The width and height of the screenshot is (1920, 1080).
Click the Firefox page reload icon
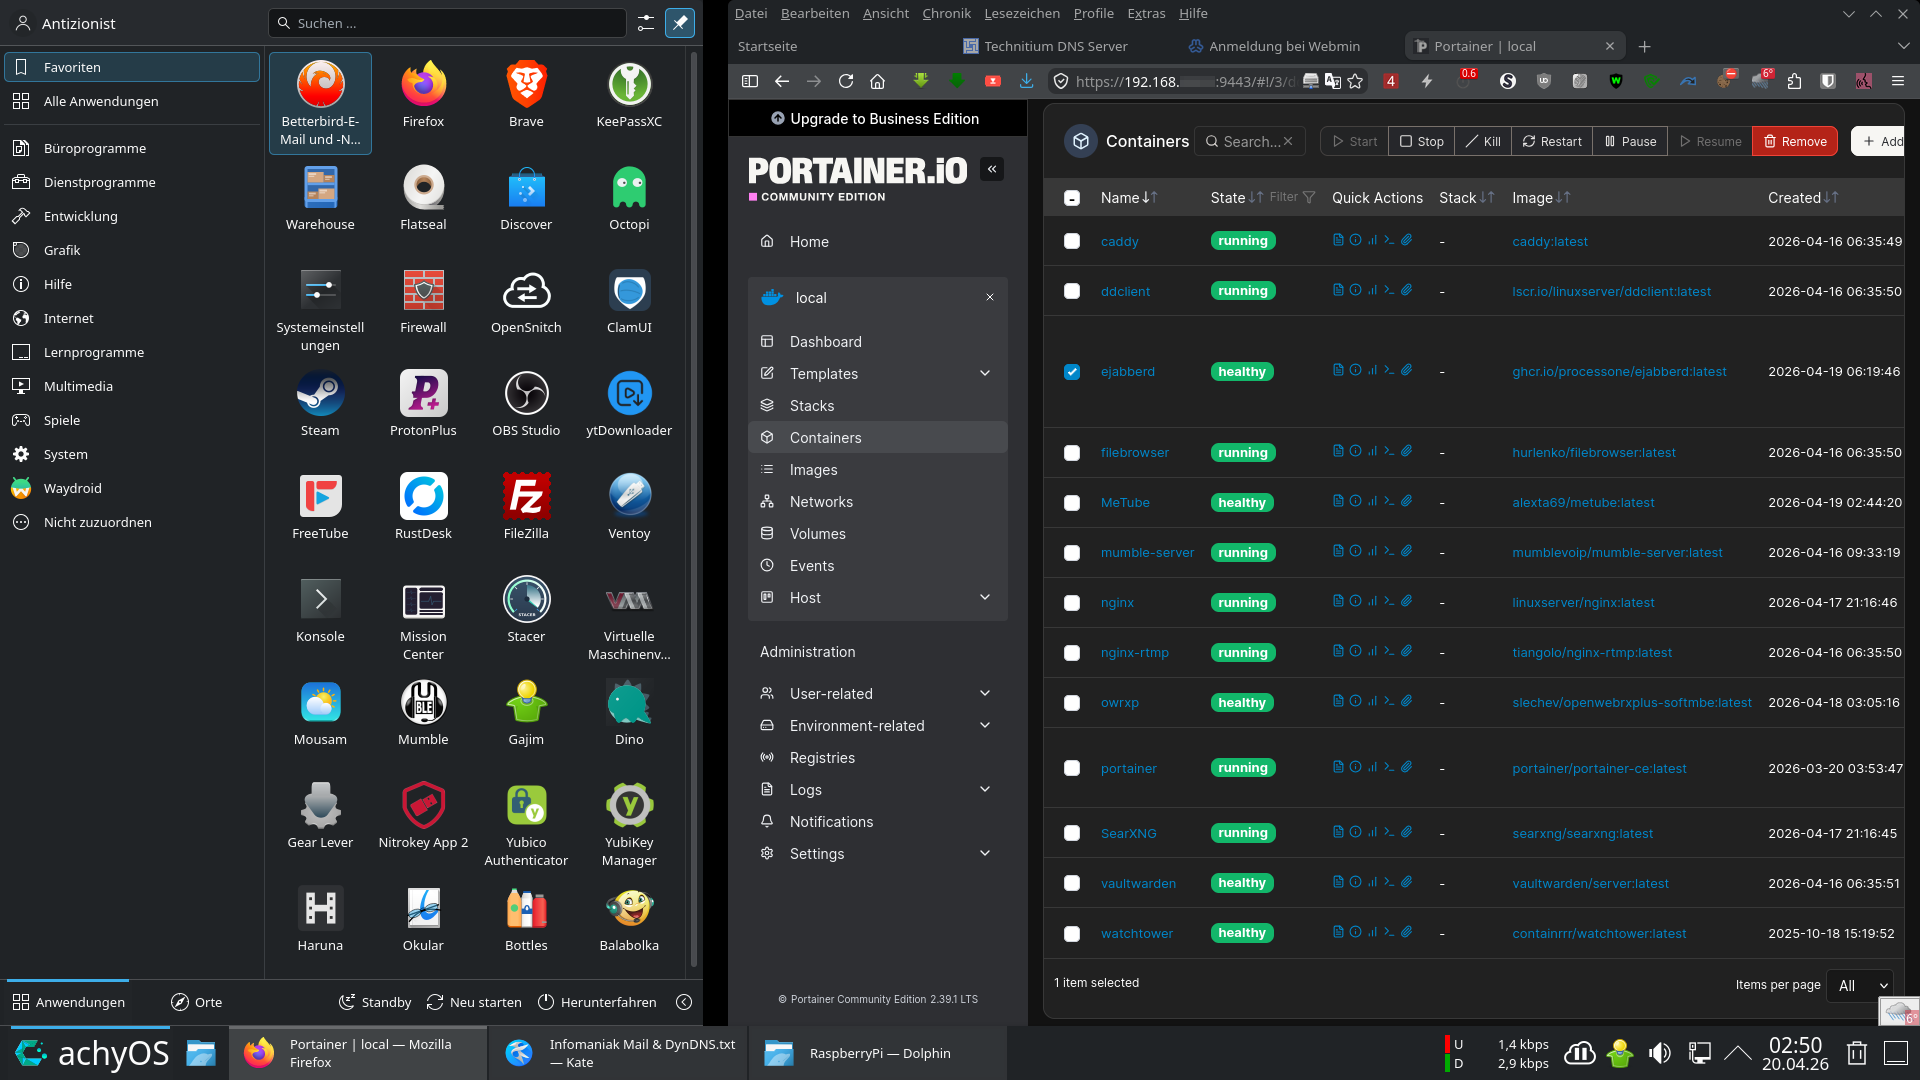pos(846,81)
